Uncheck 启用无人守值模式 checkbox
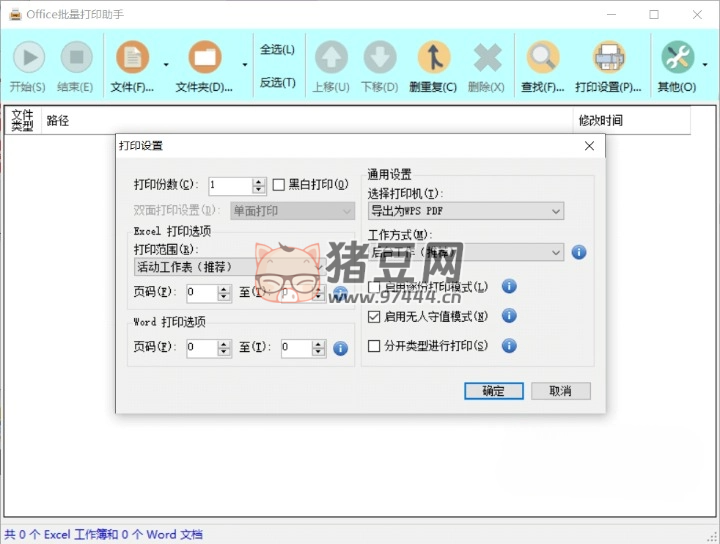 [375, 317]
